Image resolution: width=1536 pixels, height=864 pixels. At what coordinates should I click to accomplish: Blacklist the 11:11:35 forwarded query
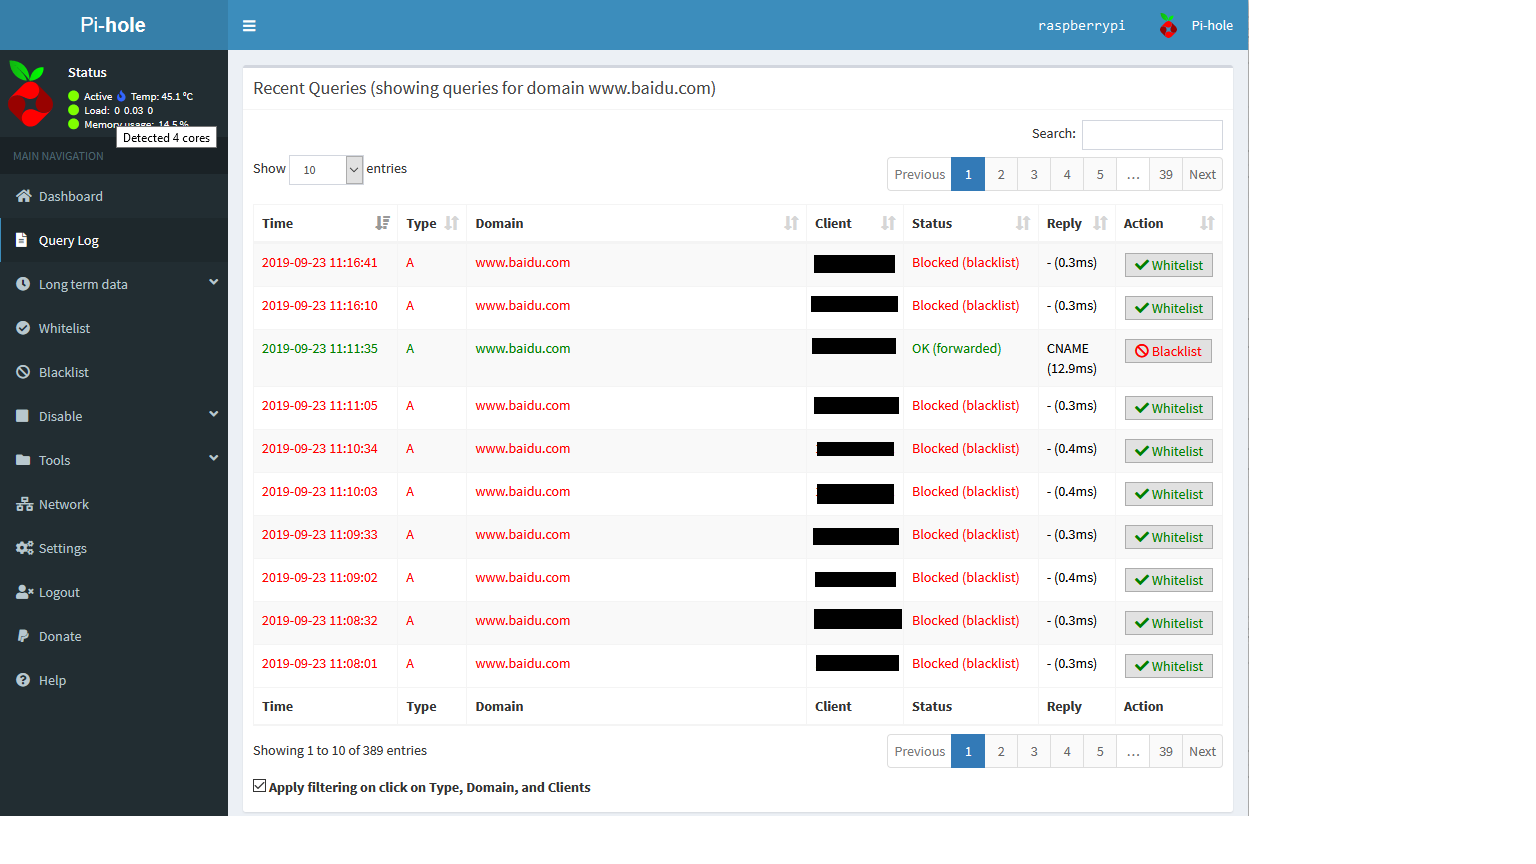[x=1168, y=351]
